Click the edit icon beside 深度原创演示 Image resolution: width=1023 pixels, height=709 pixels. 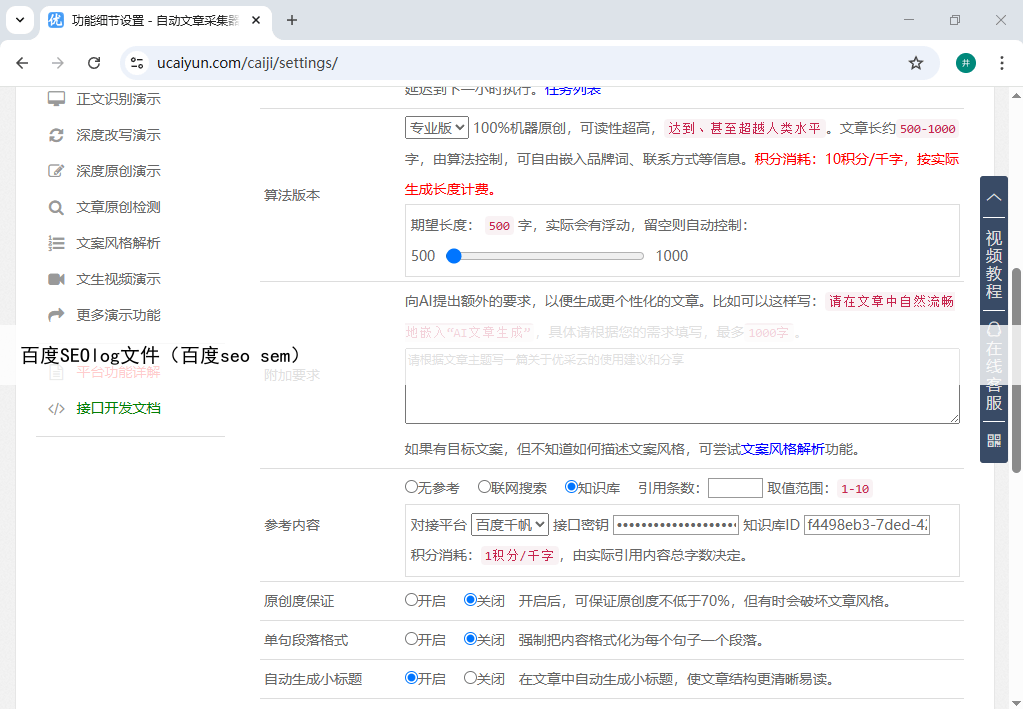57,171
